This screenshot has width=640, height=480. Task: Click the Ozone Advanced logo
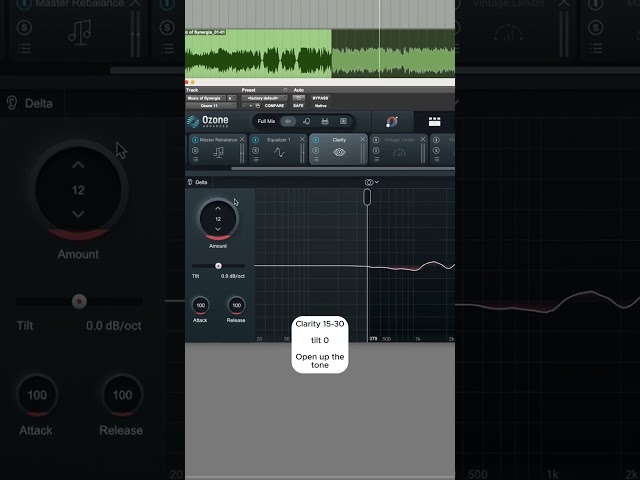[x=208, y=121]
